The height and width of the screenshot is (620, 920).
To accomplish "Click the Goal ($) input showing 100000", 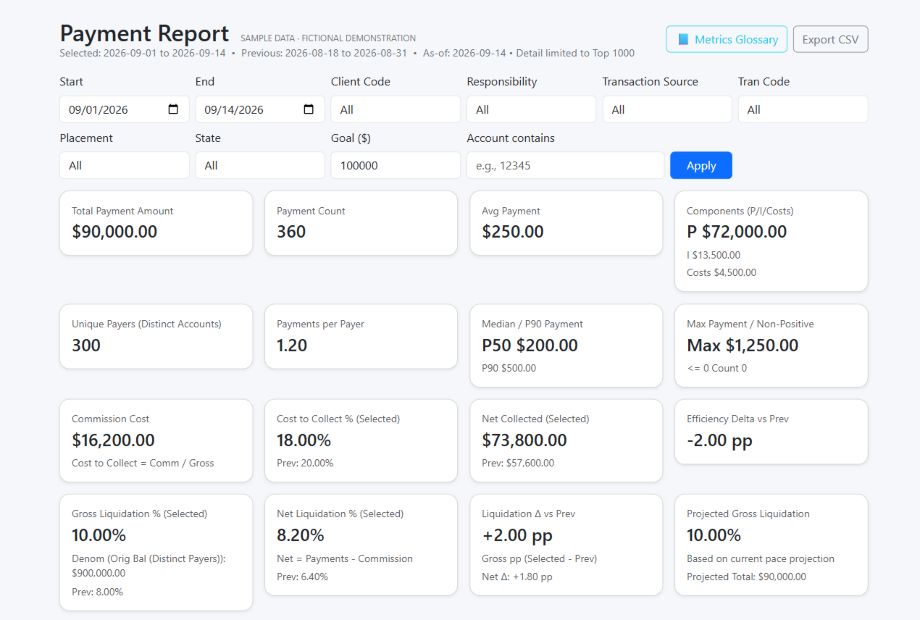I will click(x=395, y=165).
